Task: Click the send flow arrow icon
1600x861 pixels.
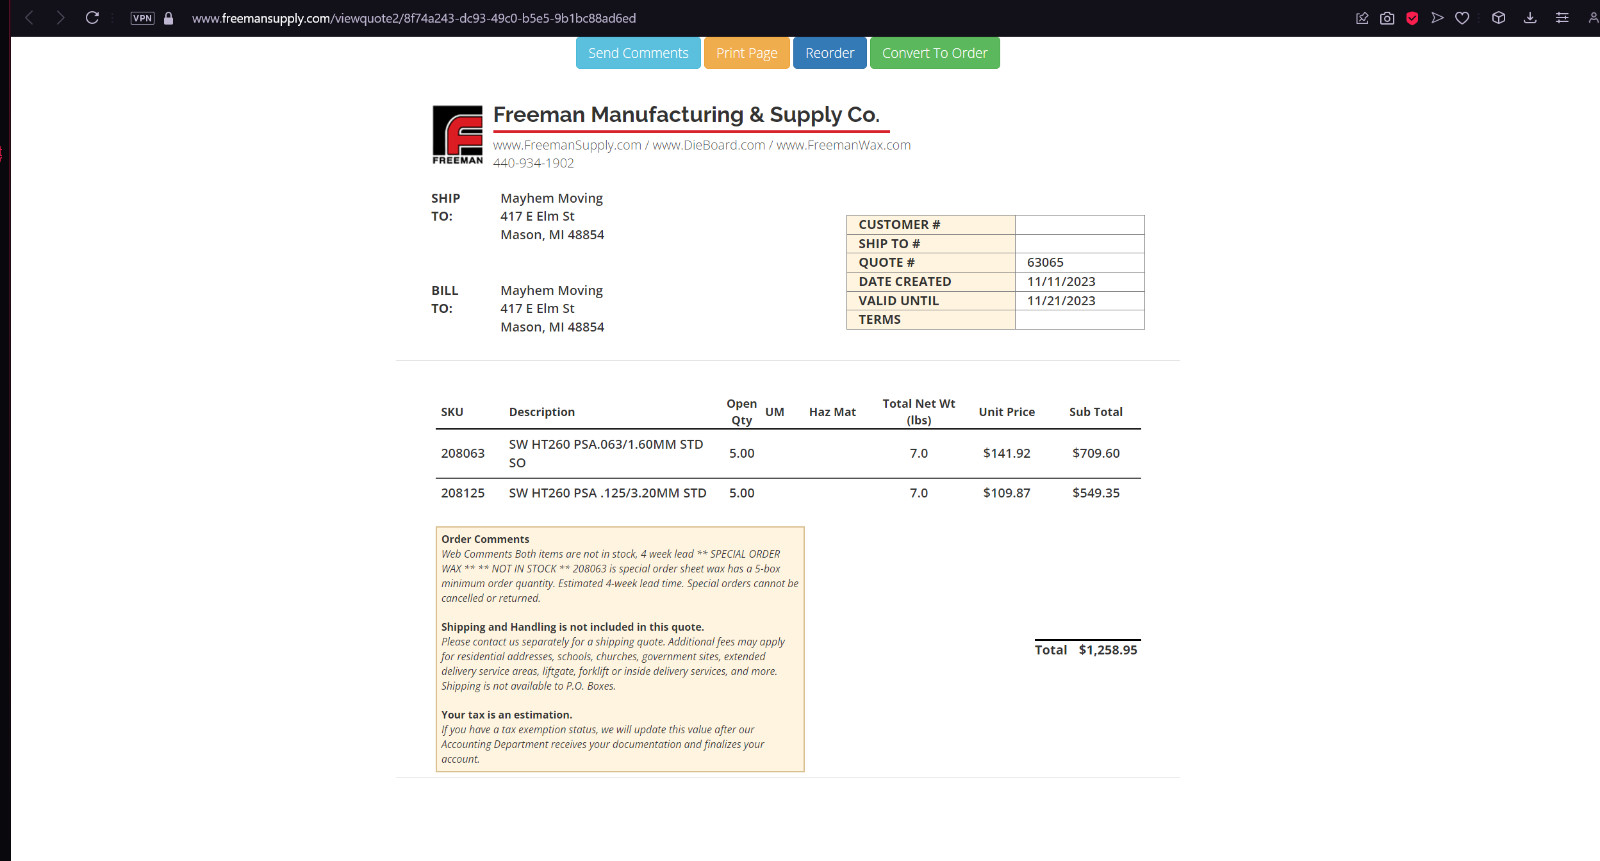Action: [1437, 18]
